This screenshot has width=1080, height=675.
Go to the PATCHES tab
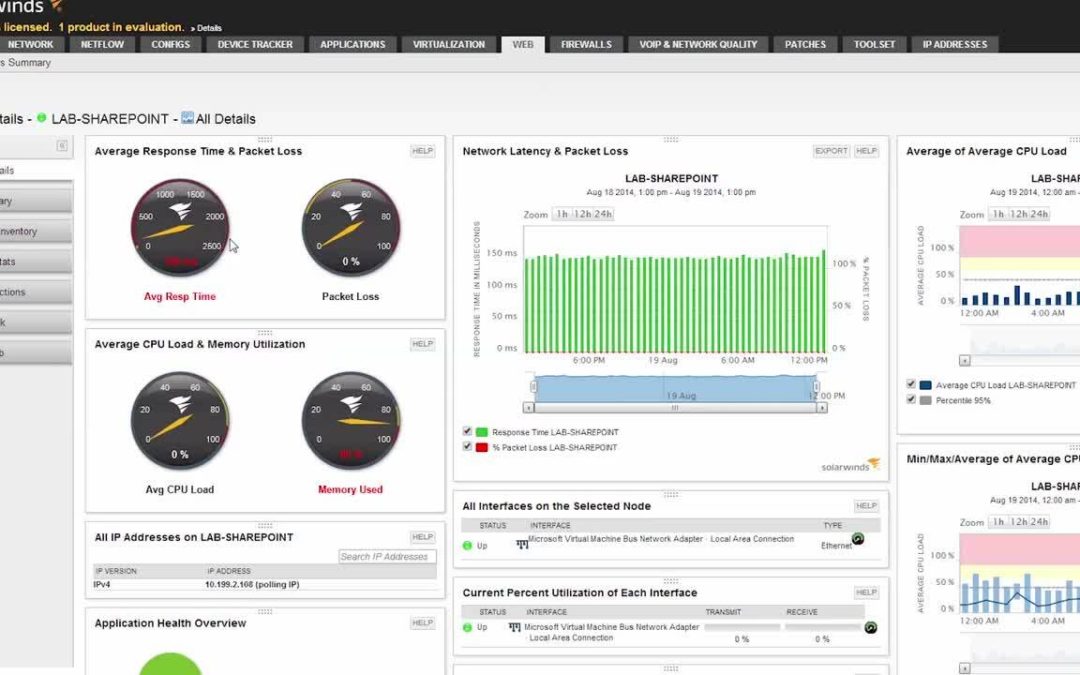tap(805, 44)
